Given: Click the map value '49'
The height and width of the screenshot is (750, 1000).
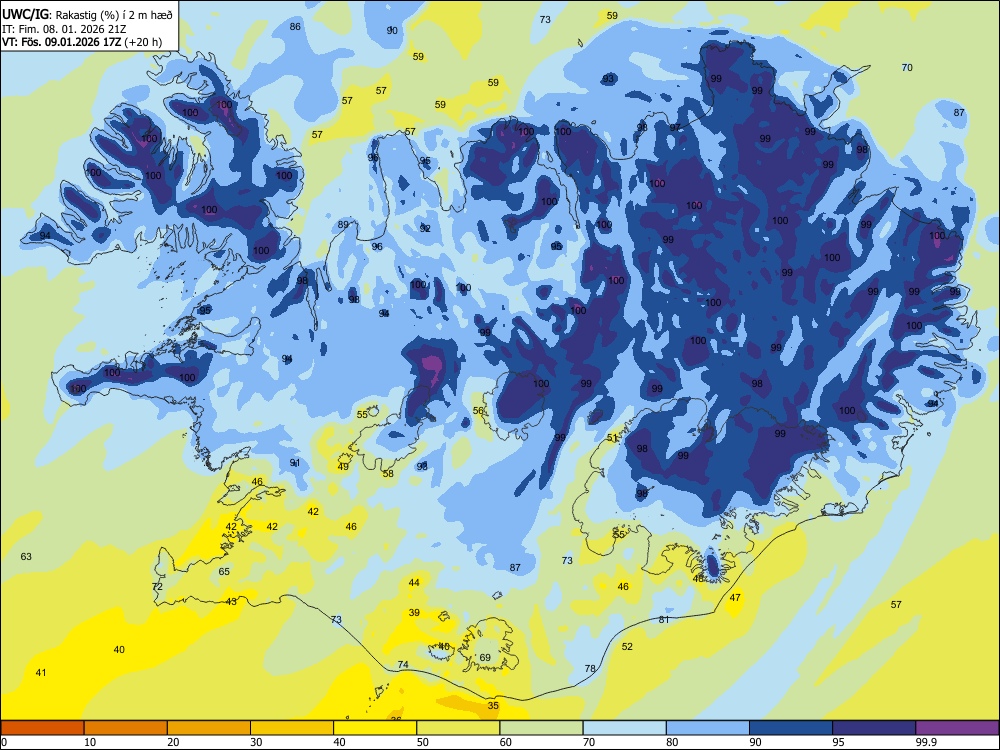Looking at the screenshot, I should [343, 467].
